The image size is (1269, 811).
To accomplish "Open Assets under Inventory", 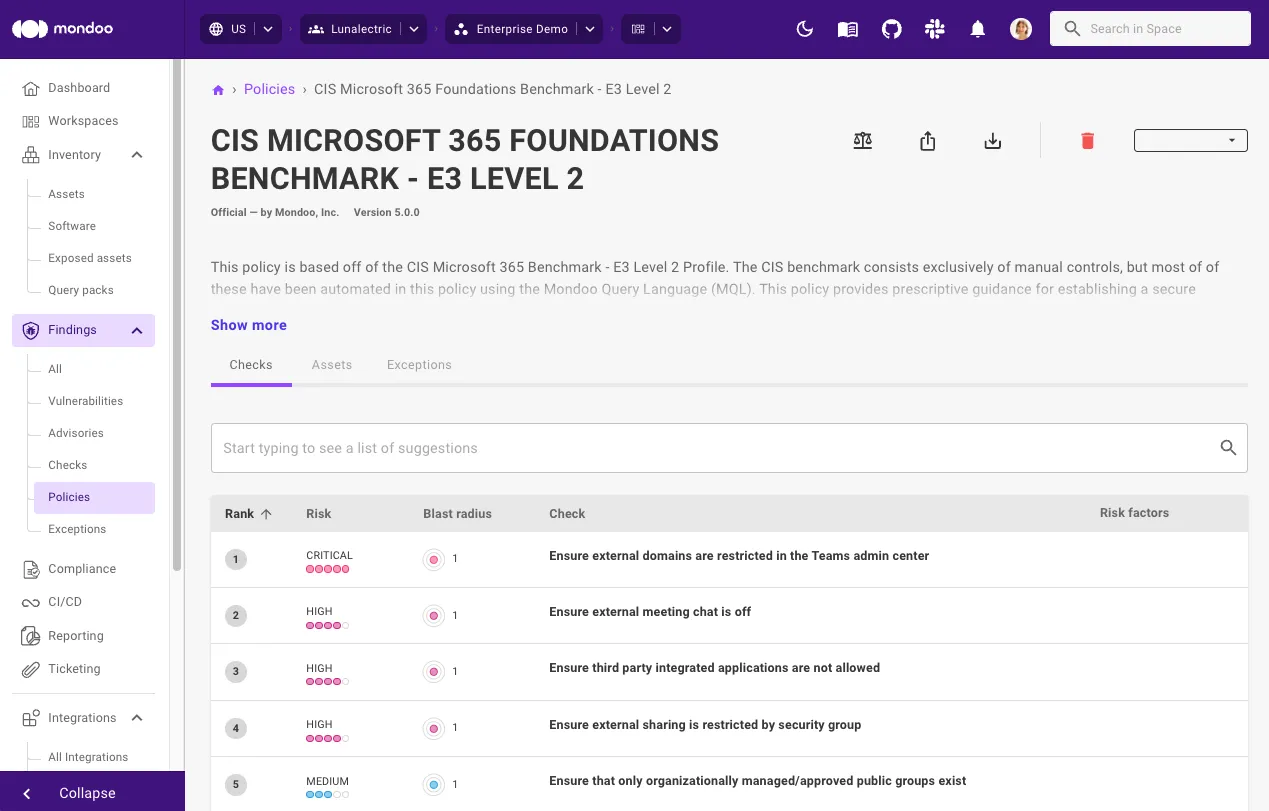I will [x=67, y=194].
